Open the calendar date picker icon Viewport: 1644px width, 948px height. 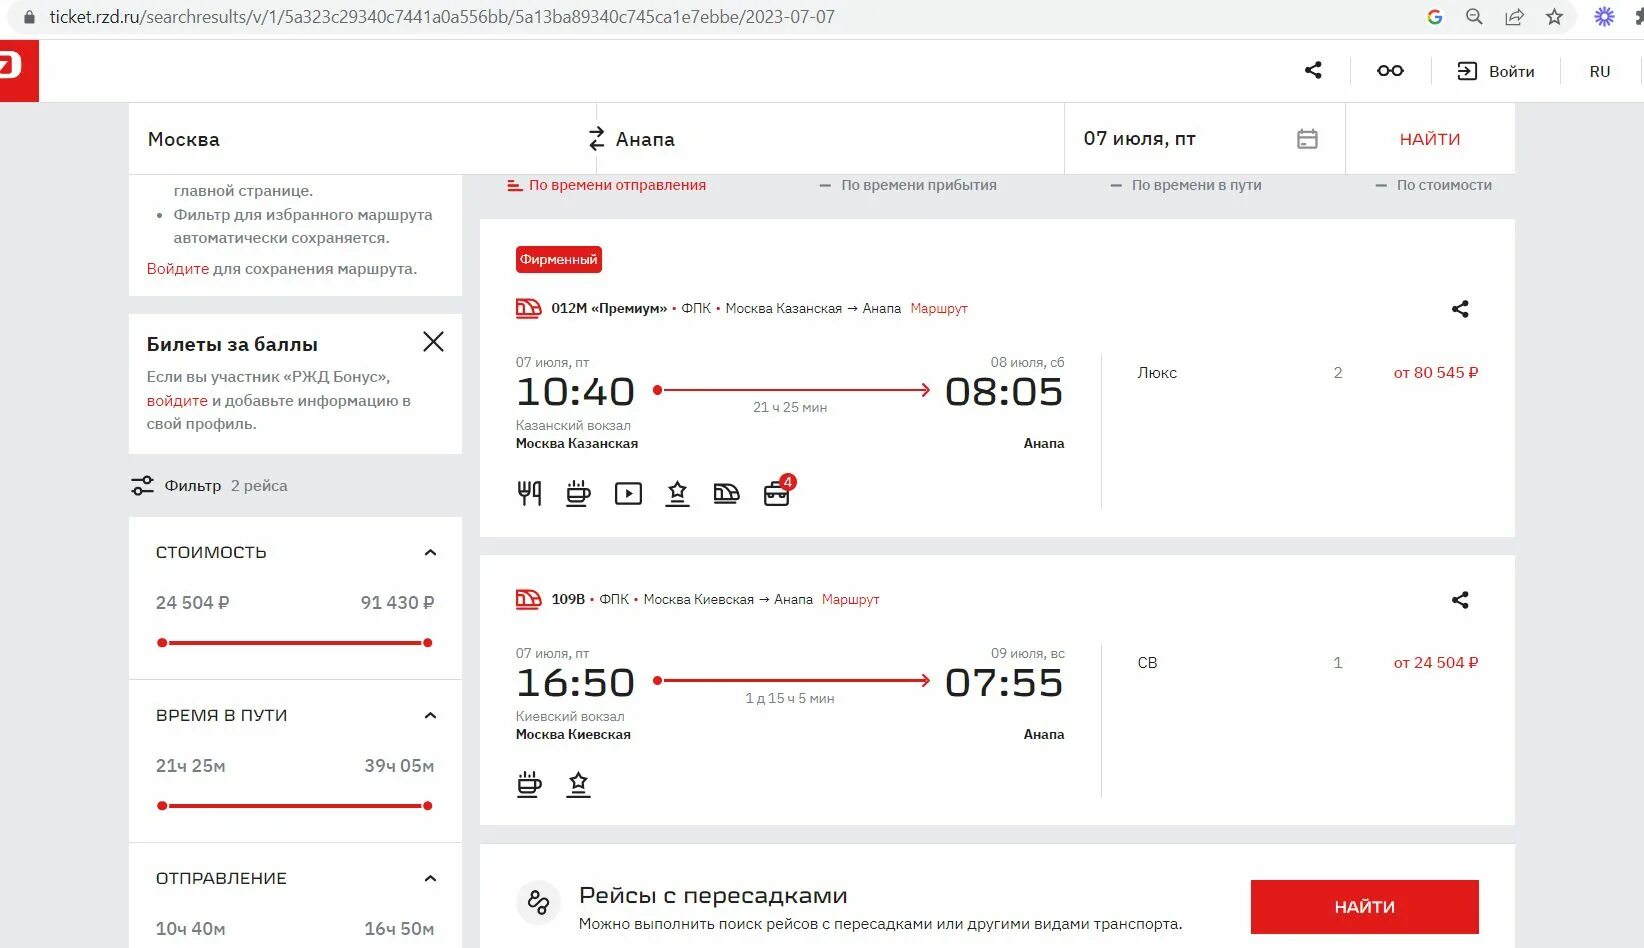1307,139
